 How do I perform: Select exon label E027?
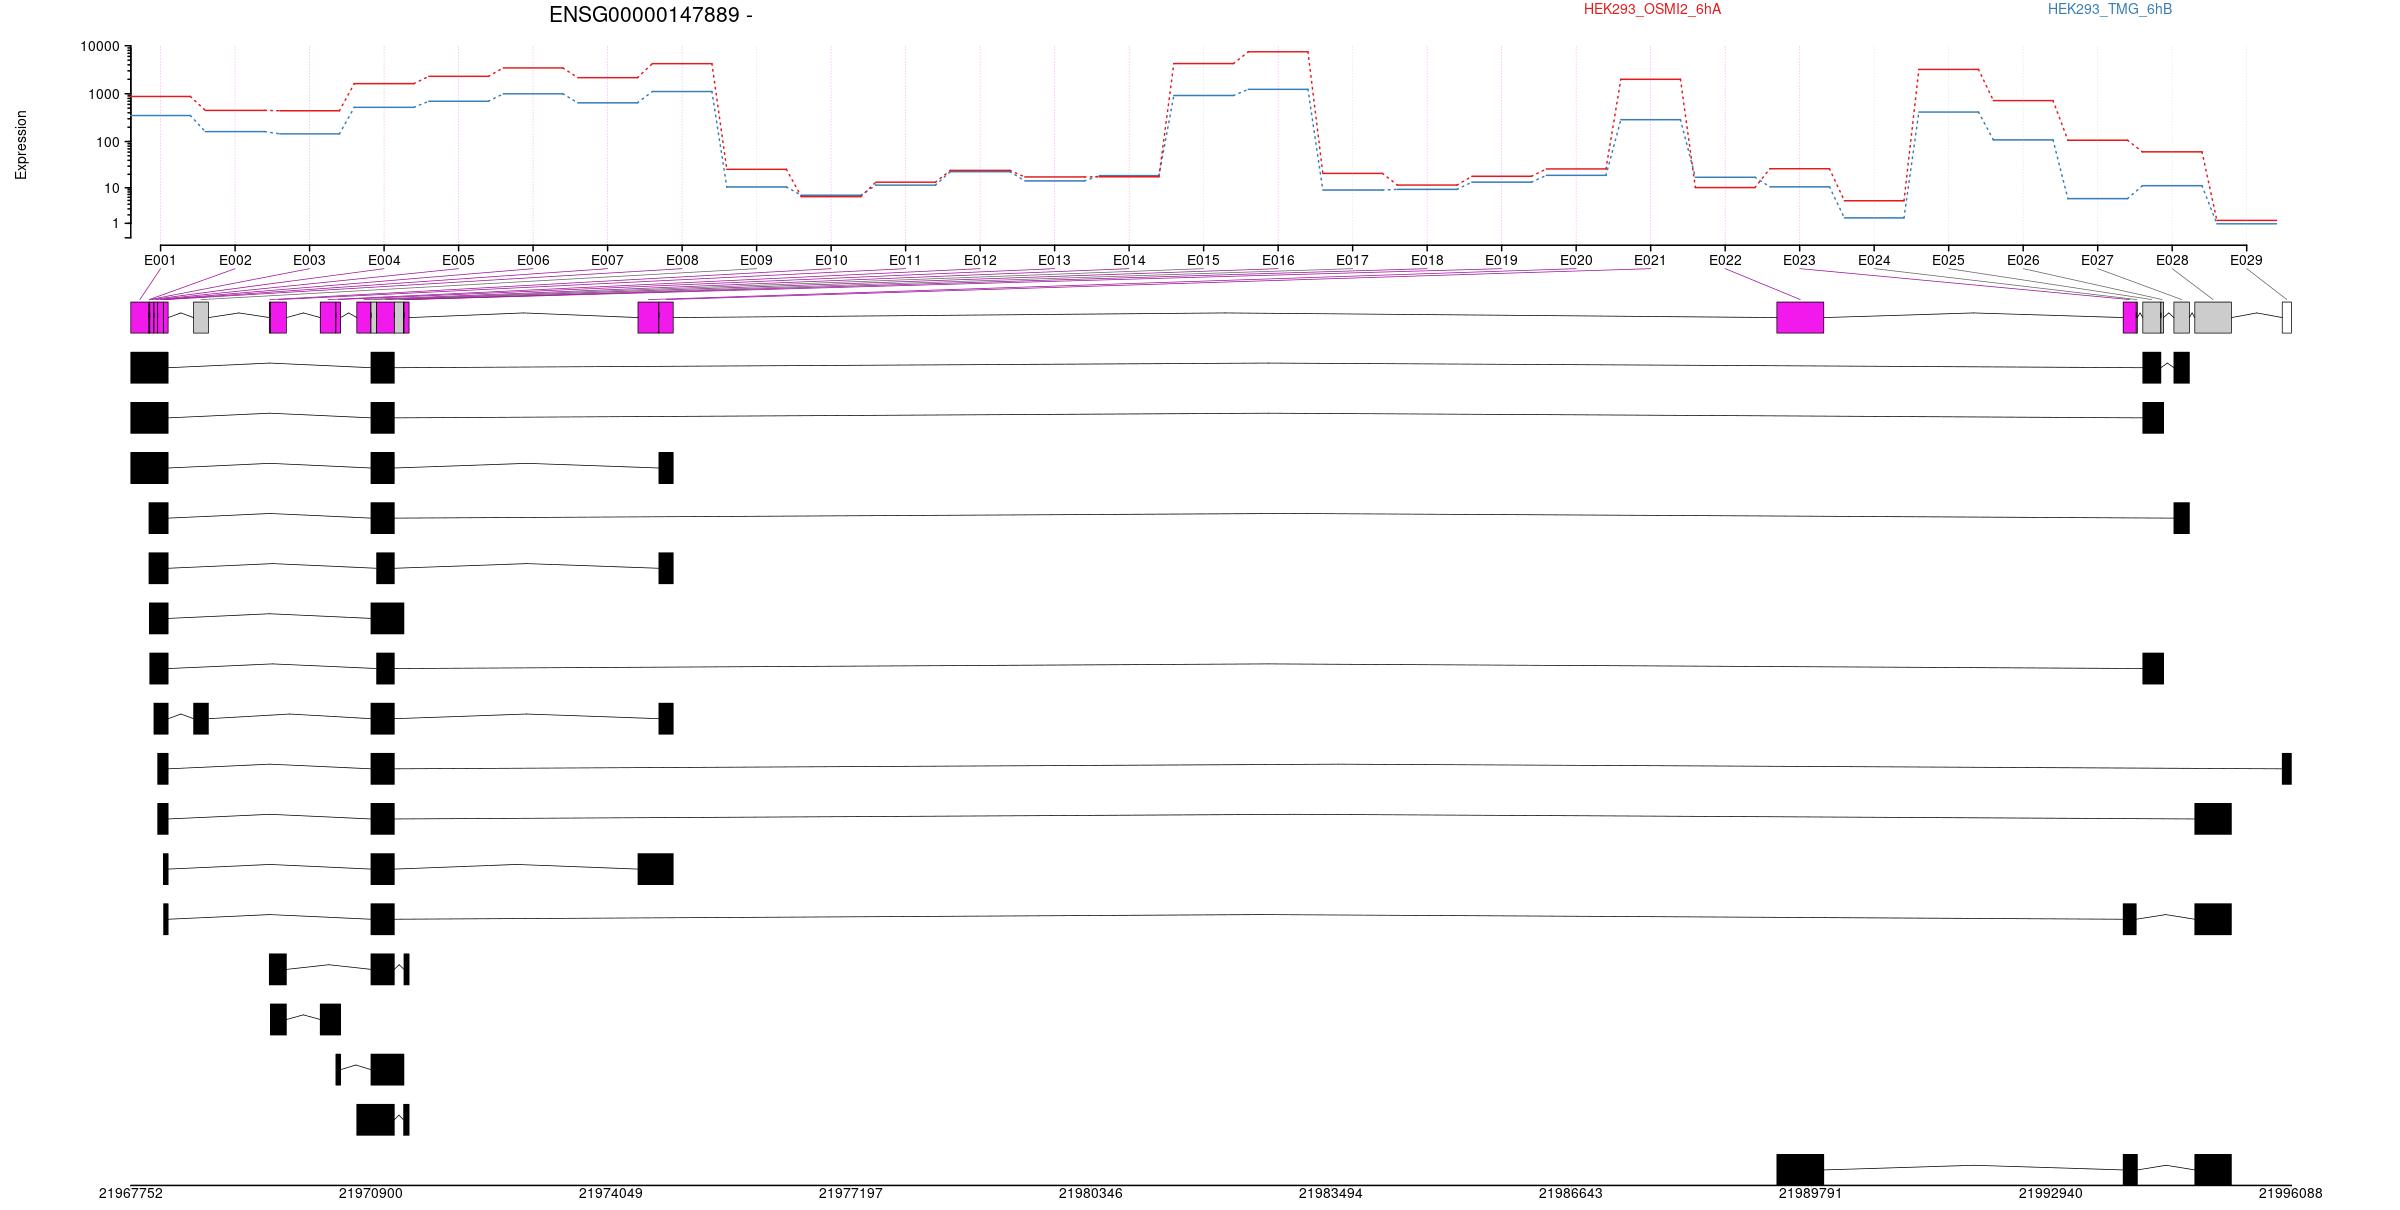click(2097, 260)
